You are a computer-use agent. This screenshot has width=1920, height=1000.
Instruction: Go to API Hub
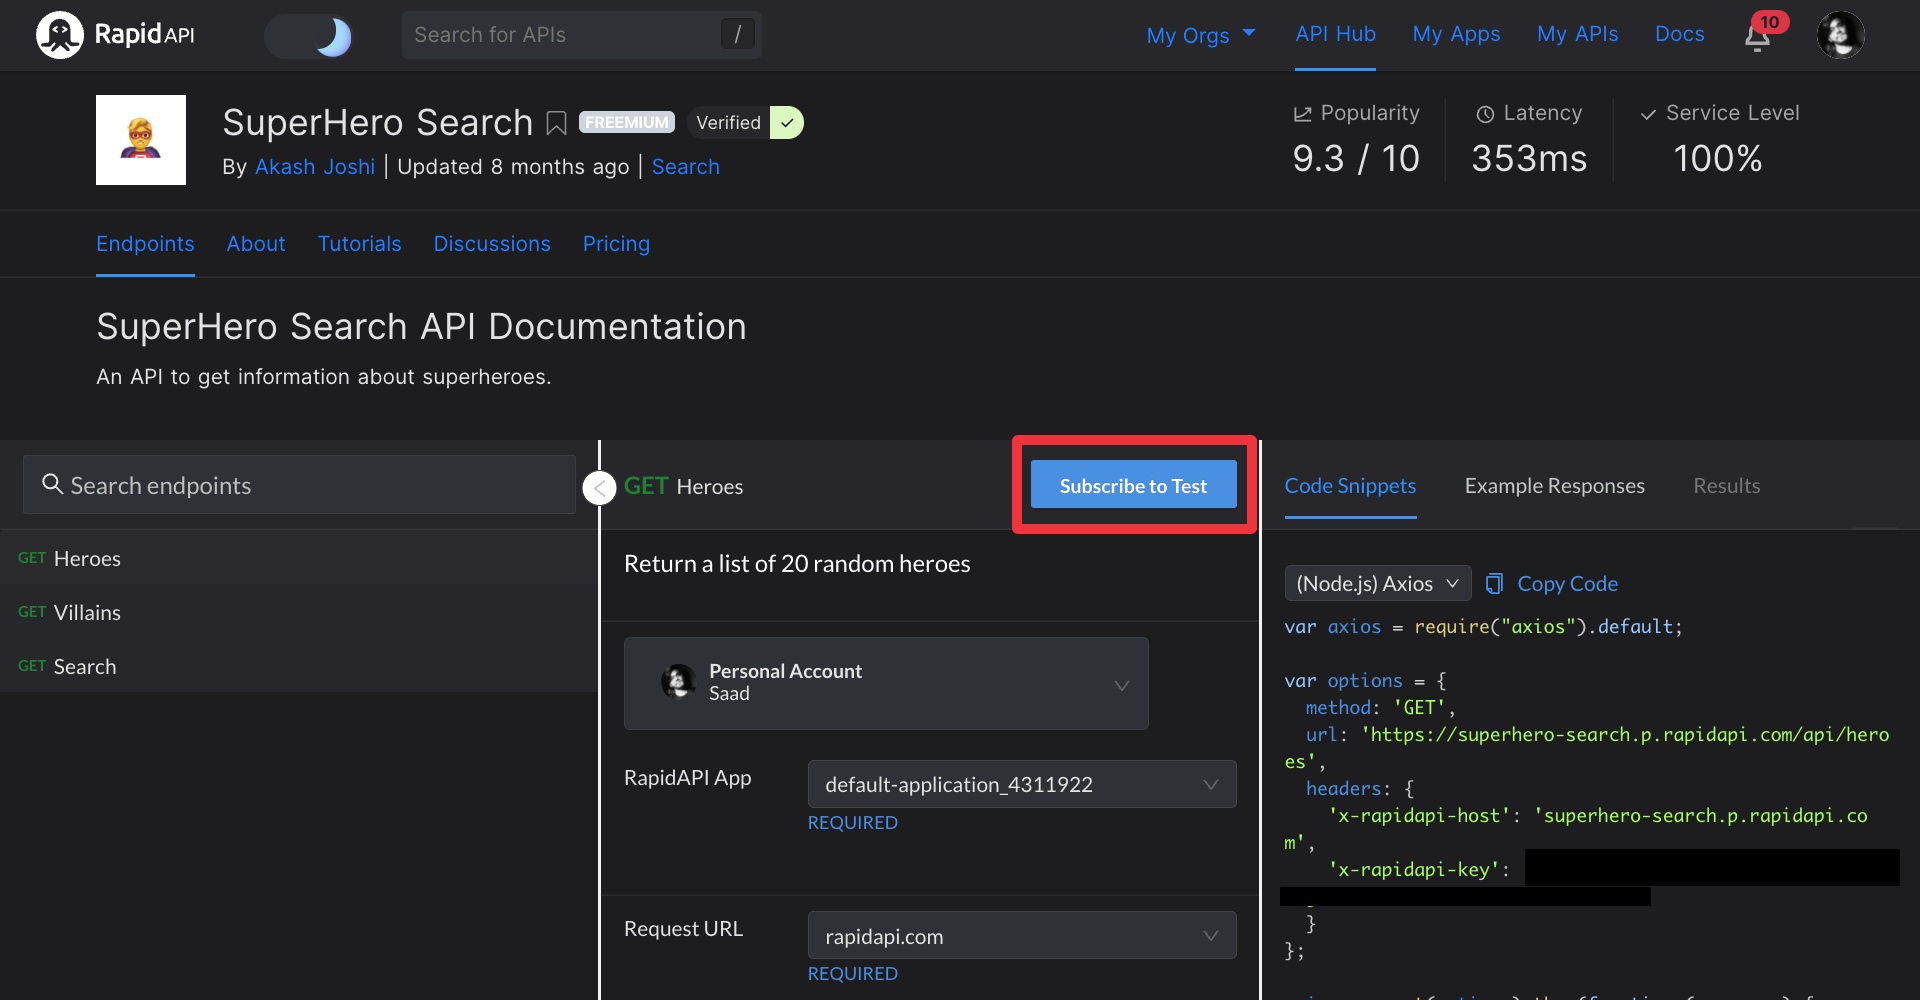[x=1335, y=34]
